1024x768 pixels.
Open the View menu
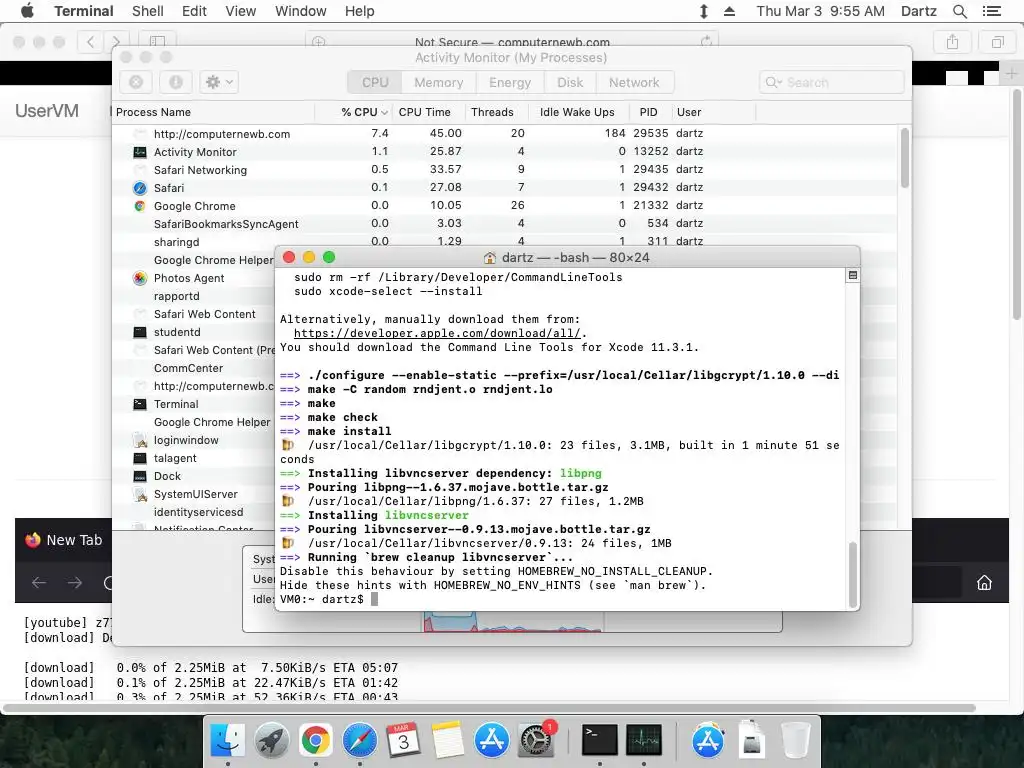(x=240, y=11)
